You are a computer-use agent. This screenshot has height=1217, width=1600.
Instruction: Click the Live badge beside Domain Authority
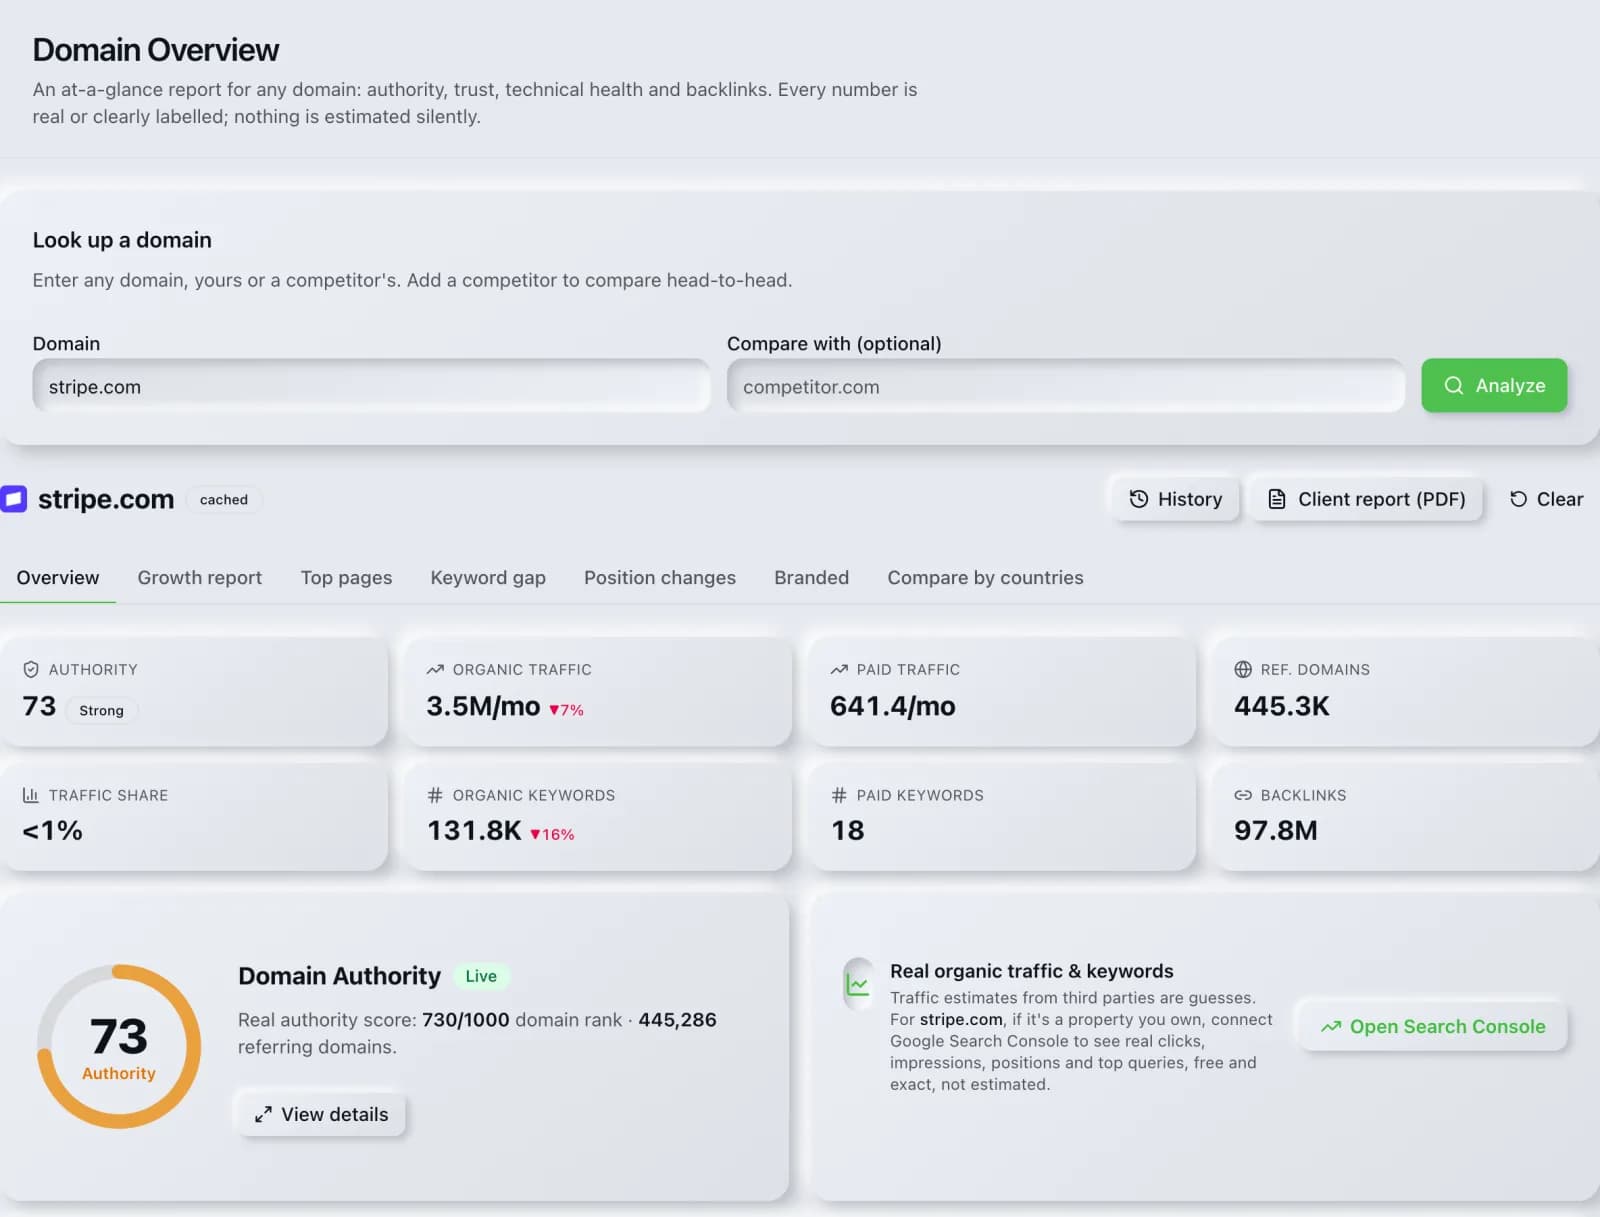click(x=481, y=977)
